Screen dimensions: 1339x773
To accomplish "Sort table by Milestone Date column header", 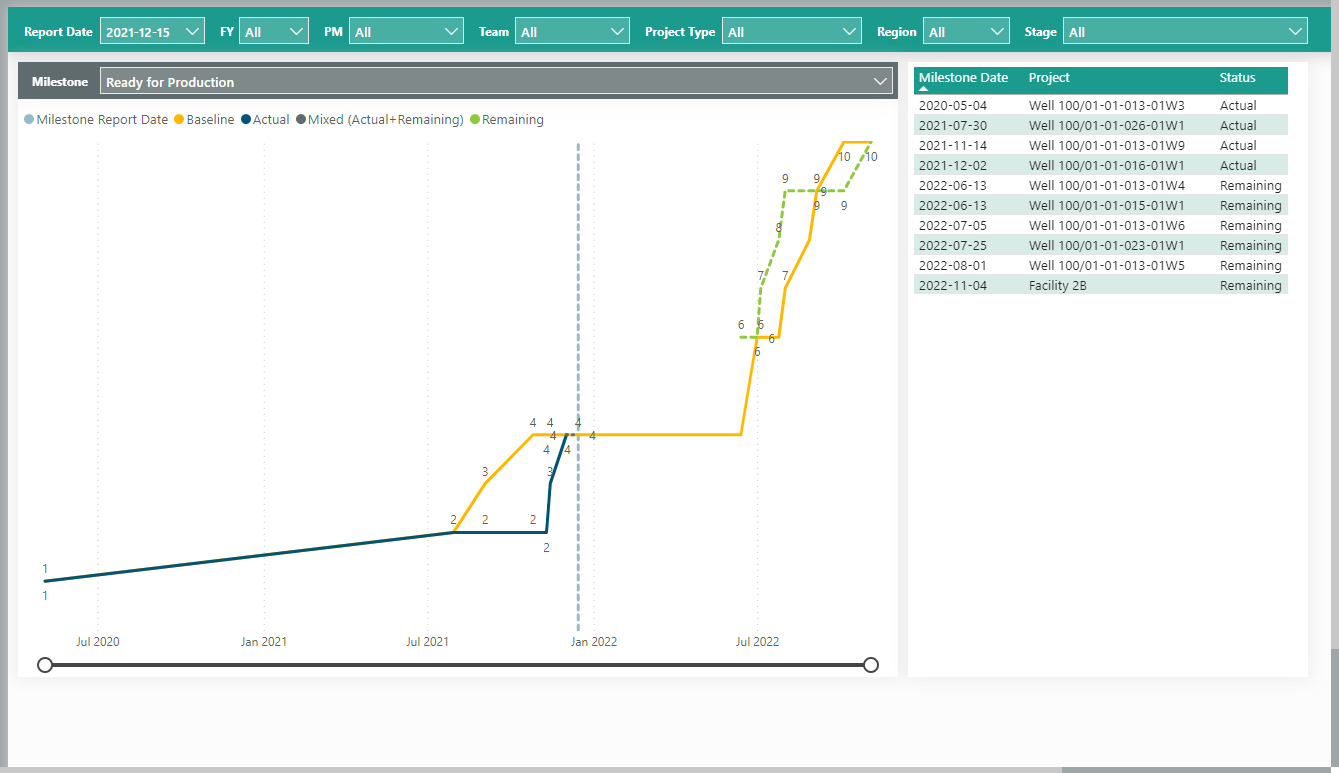I will coord(963,78).
